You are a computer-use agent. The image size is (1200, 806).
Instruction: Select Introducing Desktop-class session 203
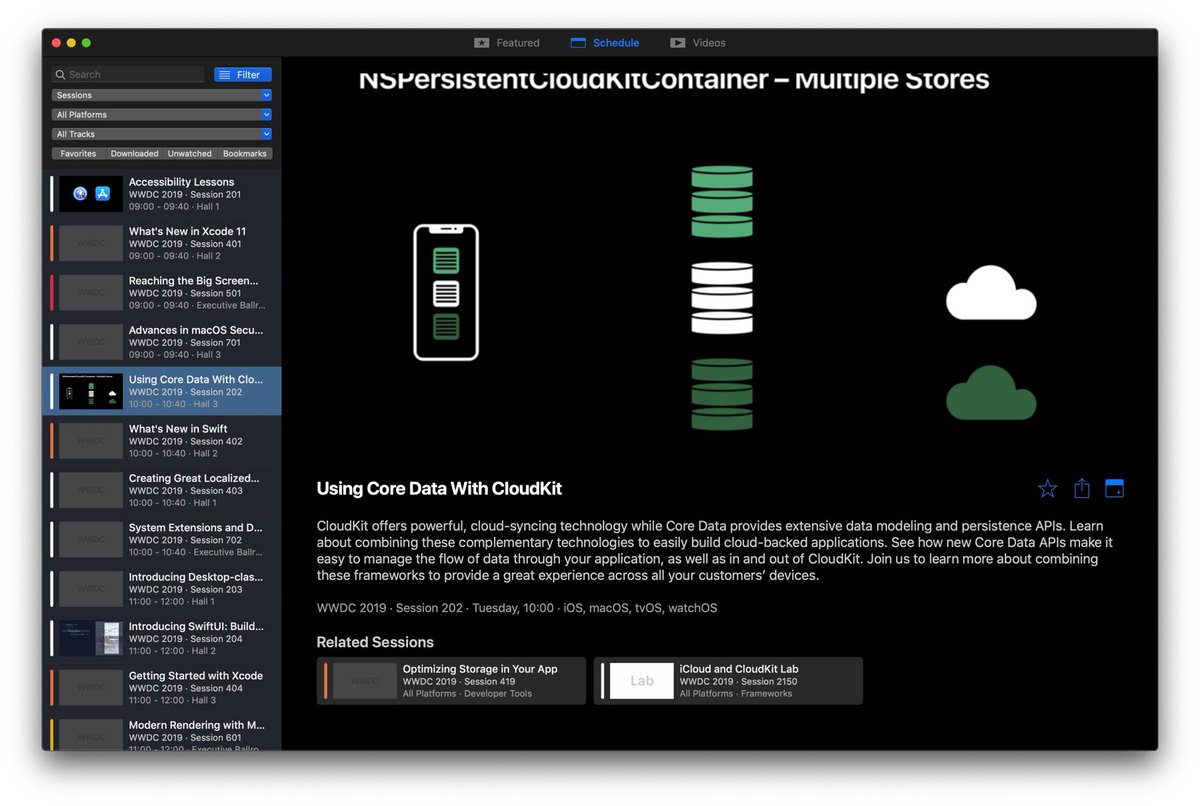[163, 589]
